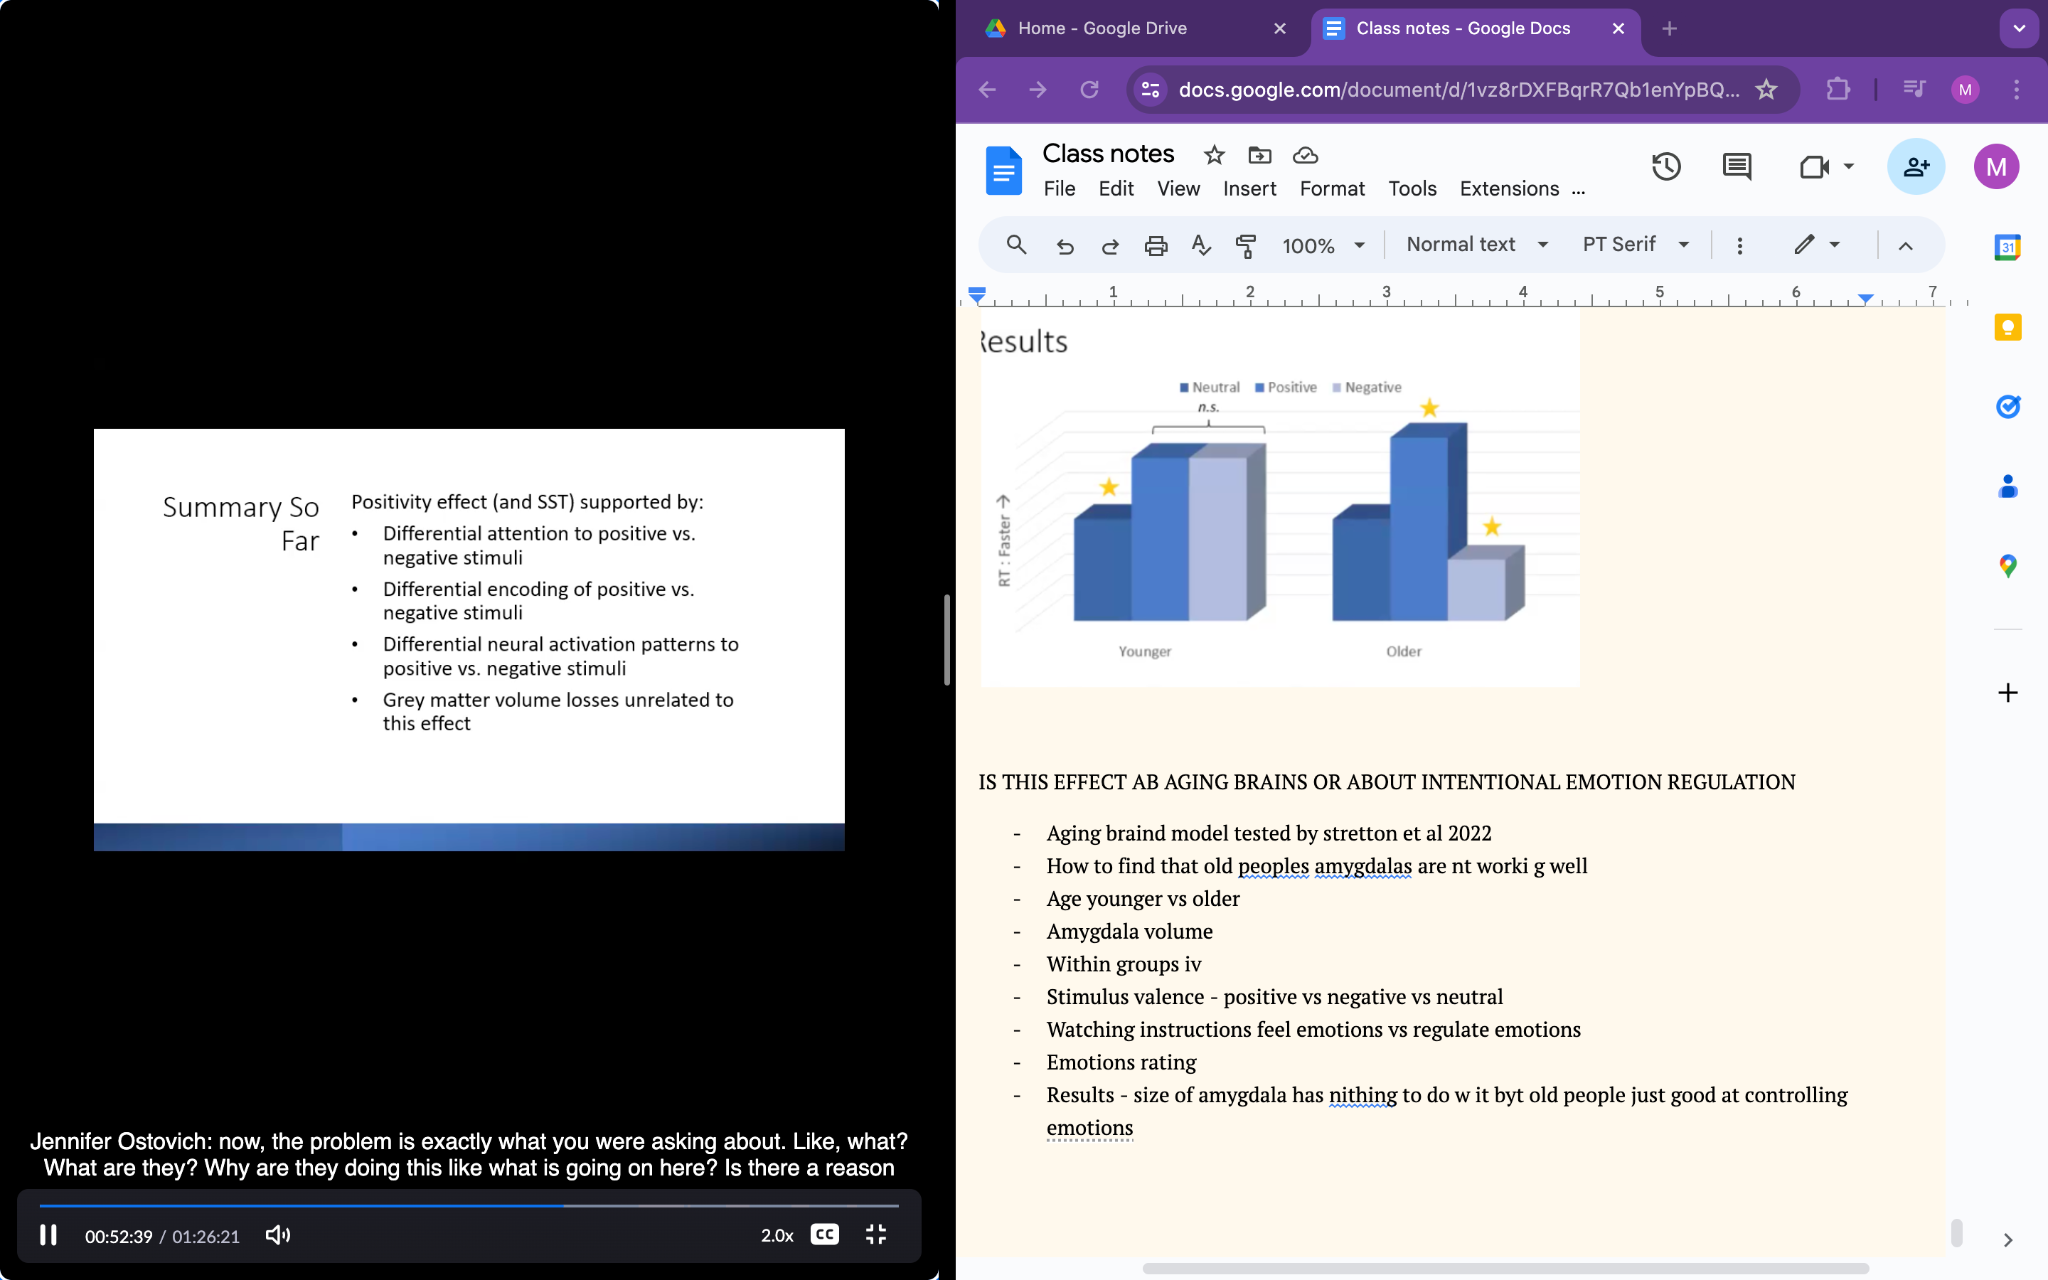Mute the video volume speaker
2048x1280 pixels.
(x=277, y=1235)
